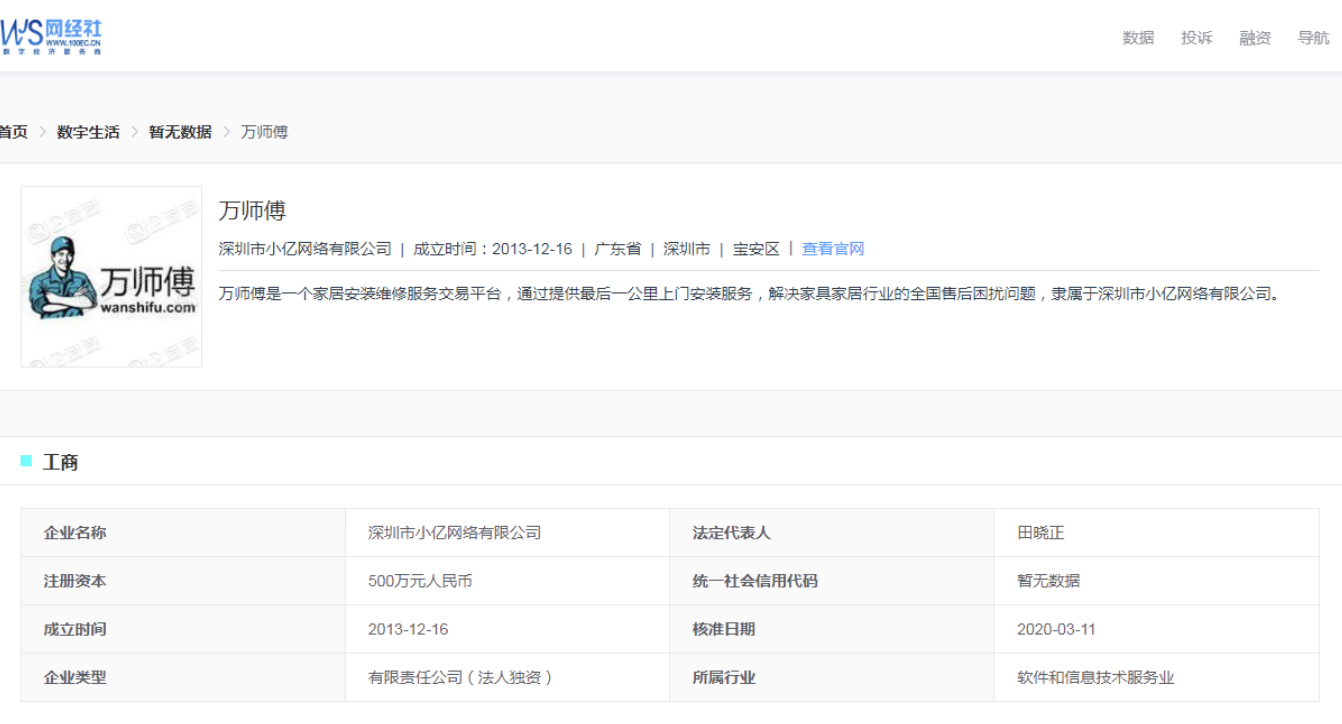The width and height of the screenshot is (1342, 724).
Task: Select 法定代表人 label cell
Action: pyautogui.click(x=832, y=533)
